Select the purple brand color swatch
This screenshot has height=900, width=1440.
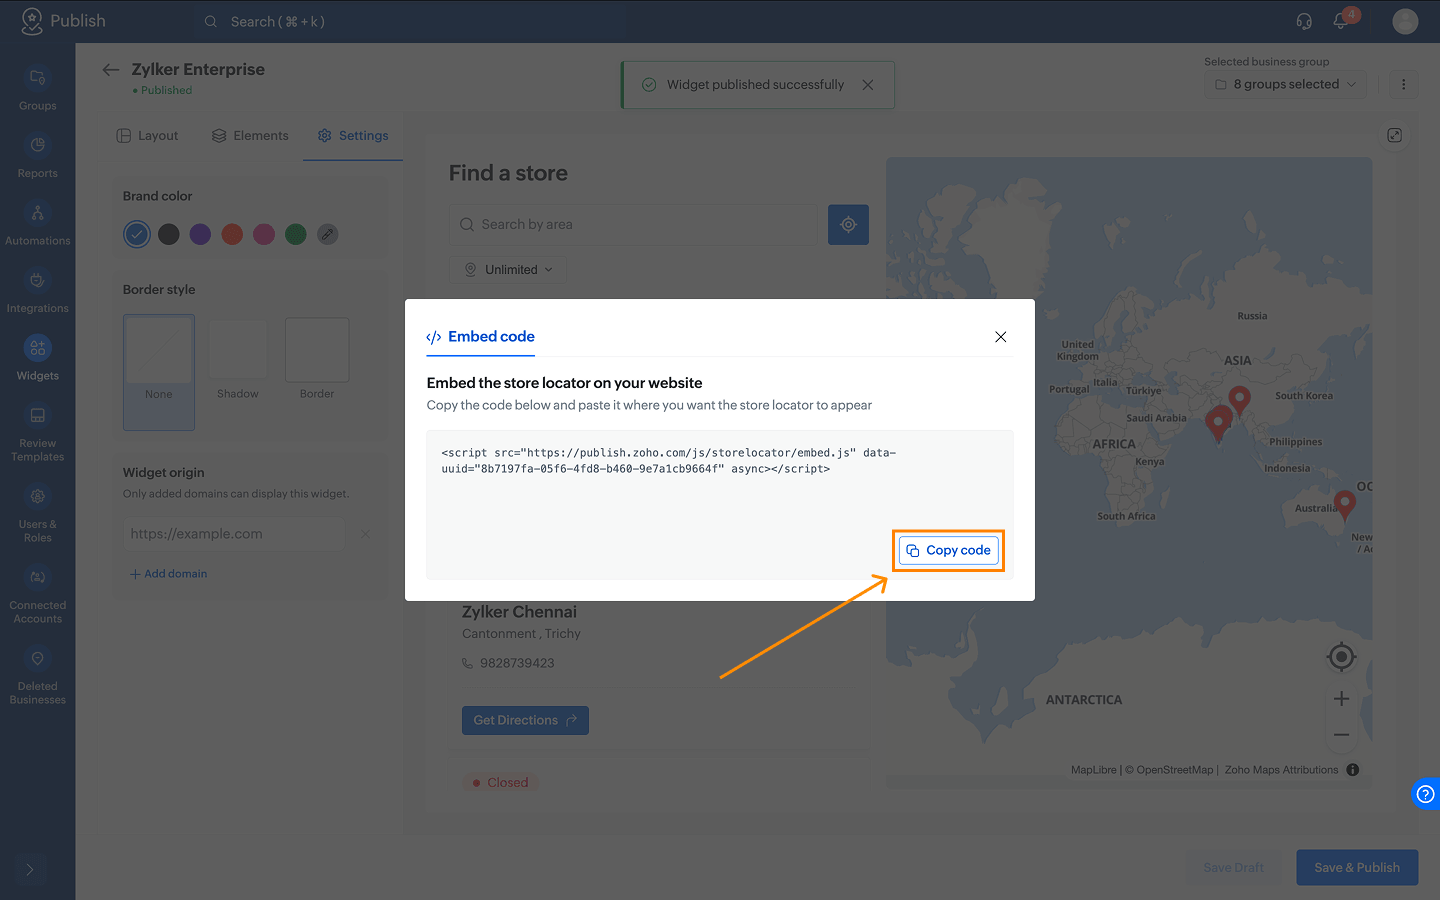pyautogui.click(x=200, y=234)
